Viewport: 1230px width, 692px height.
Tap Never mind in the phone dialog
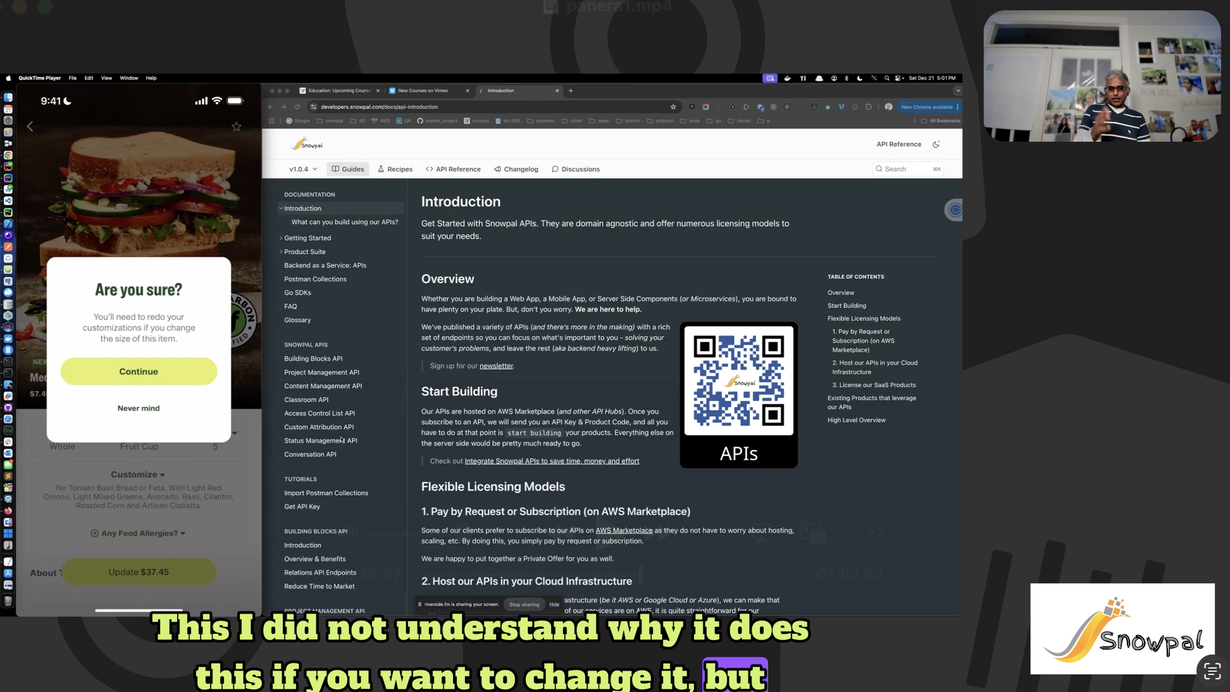(x=138, y=408)
